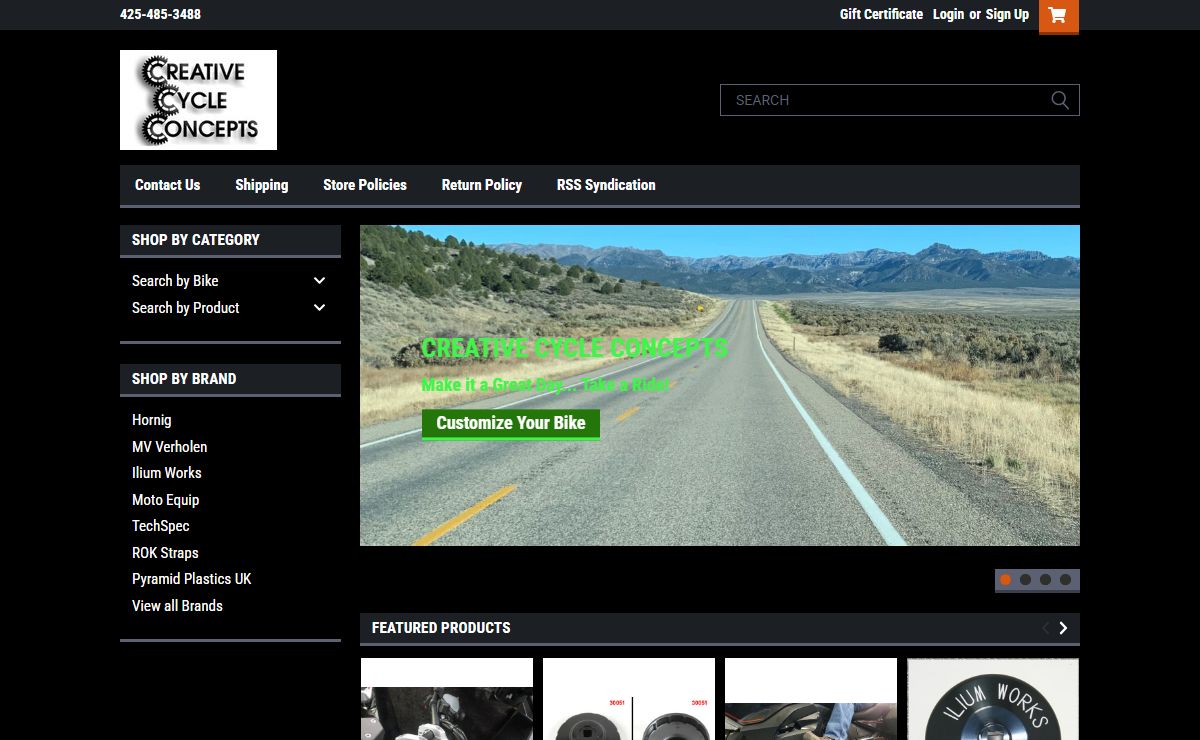This screenshot has width=1200, height=740.
Task: Go to next featured products arrow
Action: 1063,628
